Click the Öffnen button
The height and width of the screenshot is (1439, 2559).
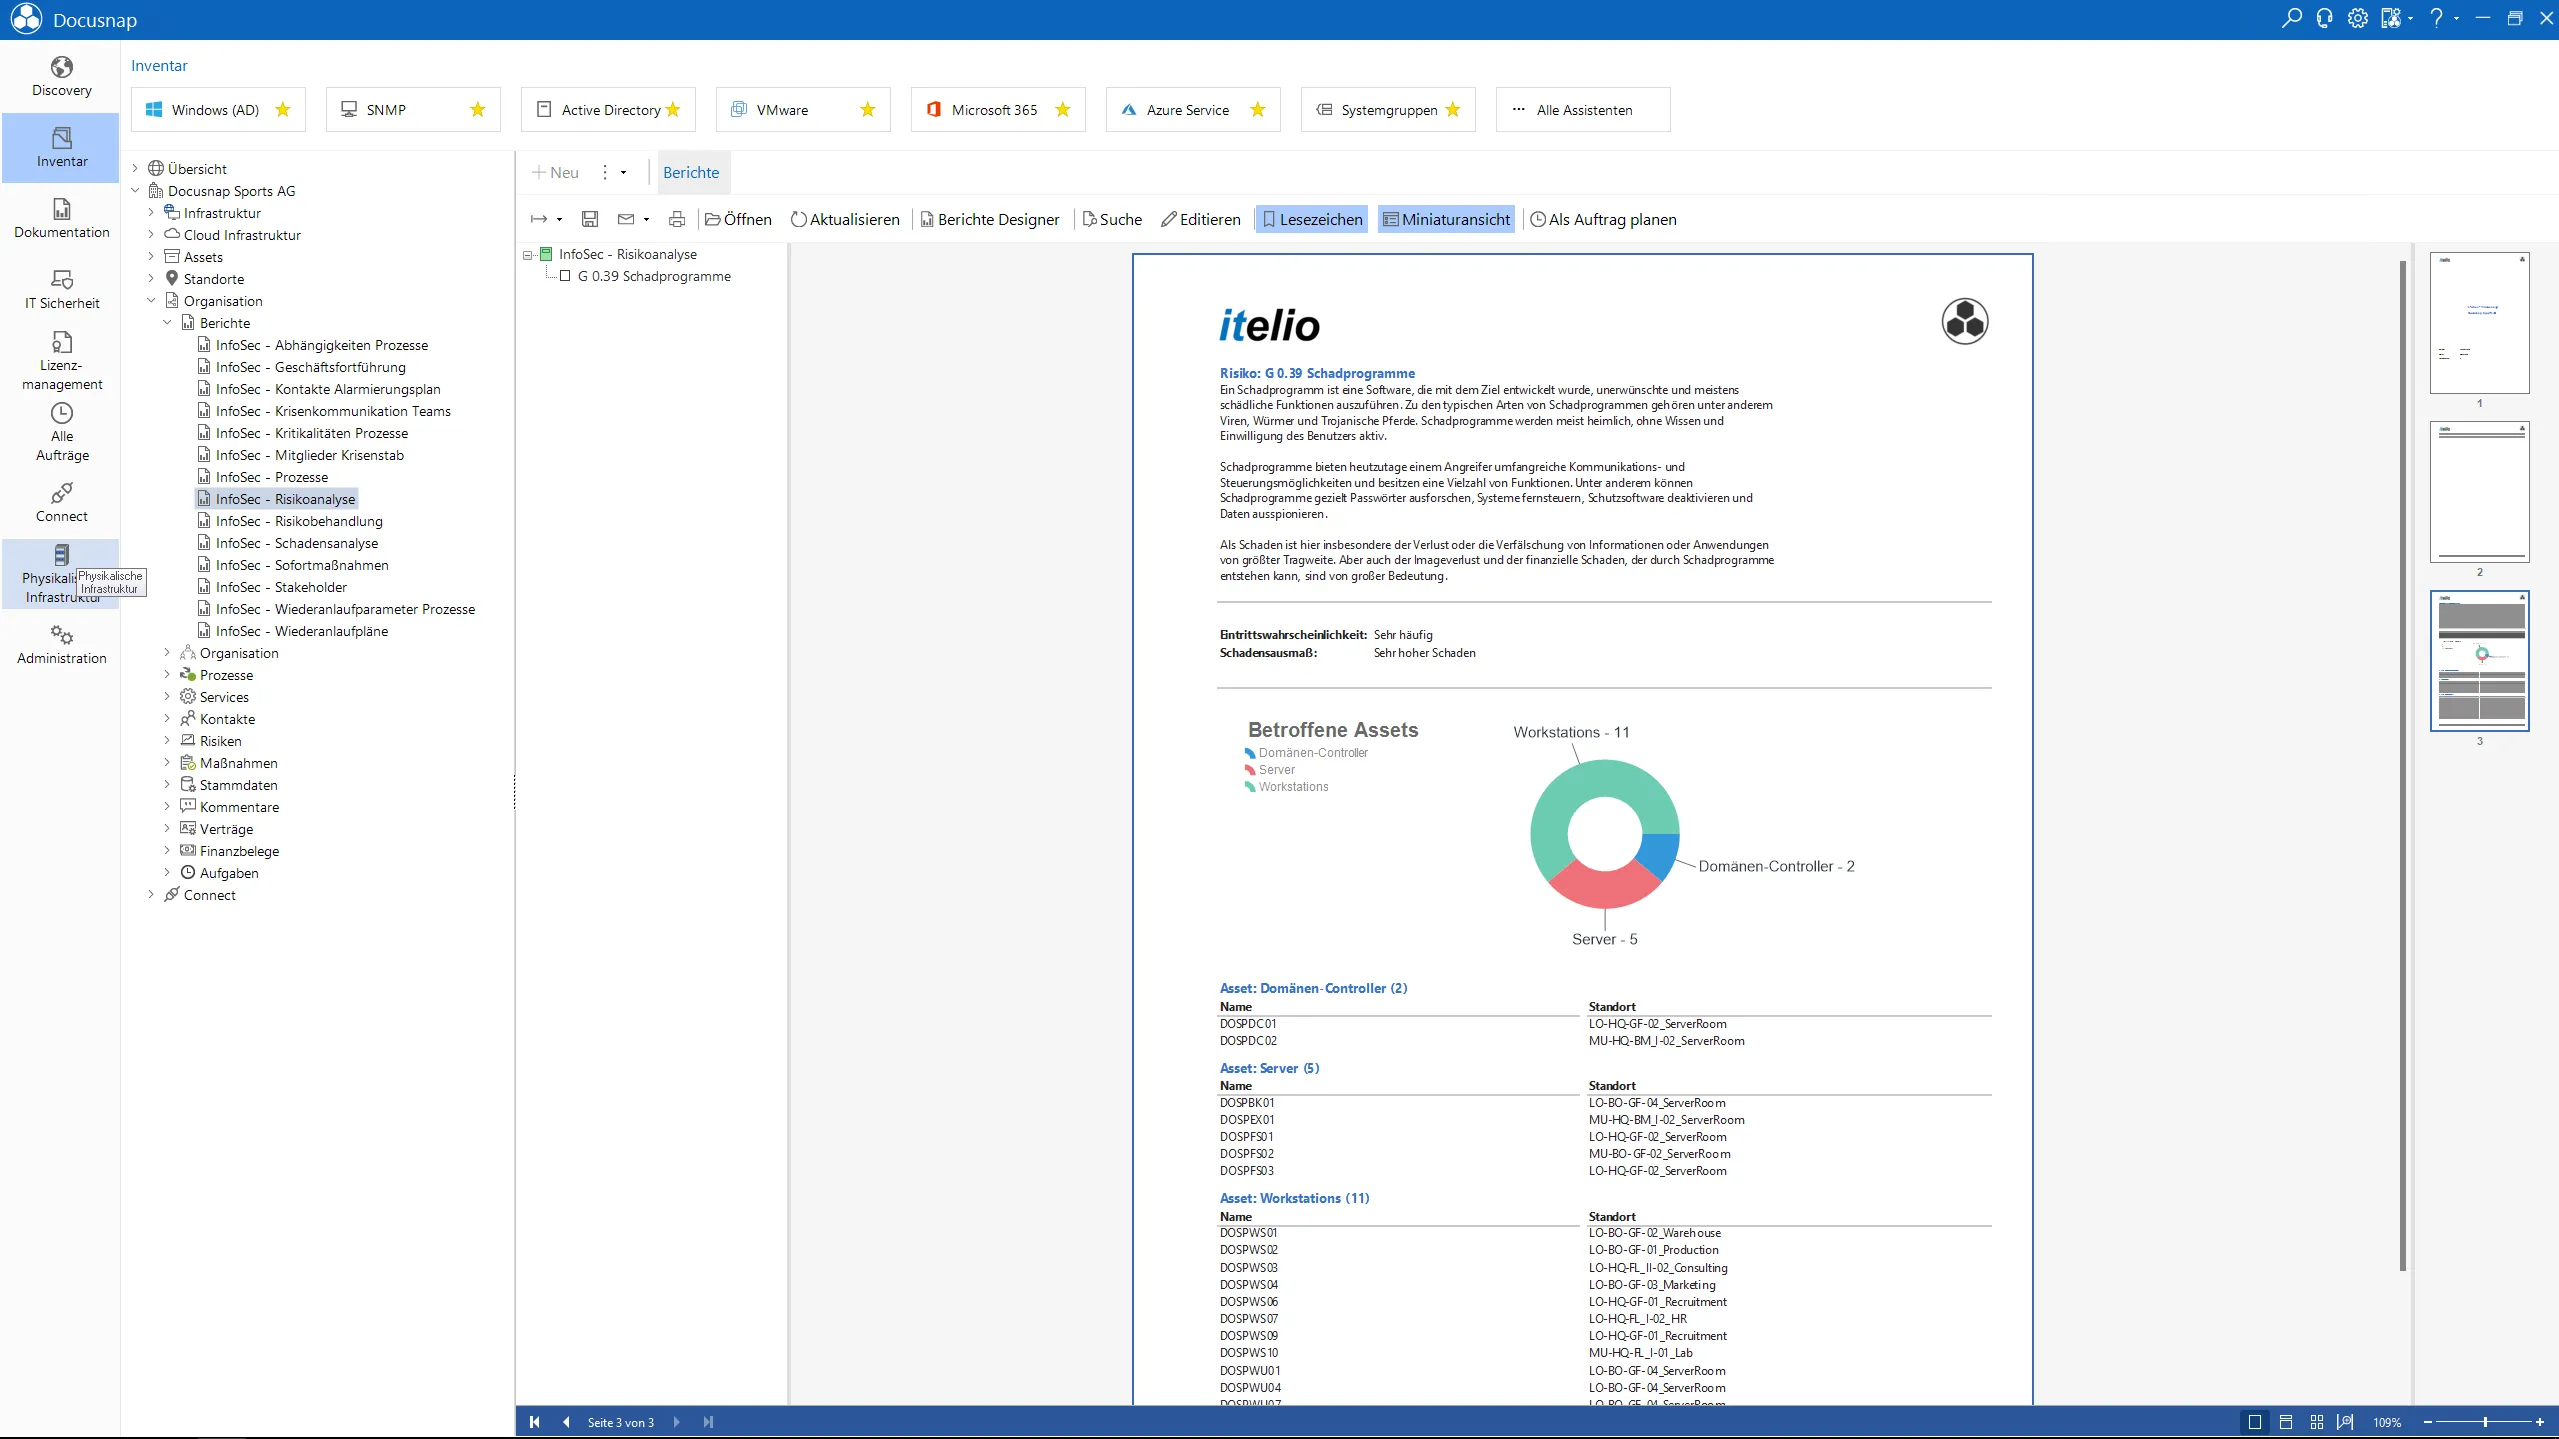click(x=738, y=219)
